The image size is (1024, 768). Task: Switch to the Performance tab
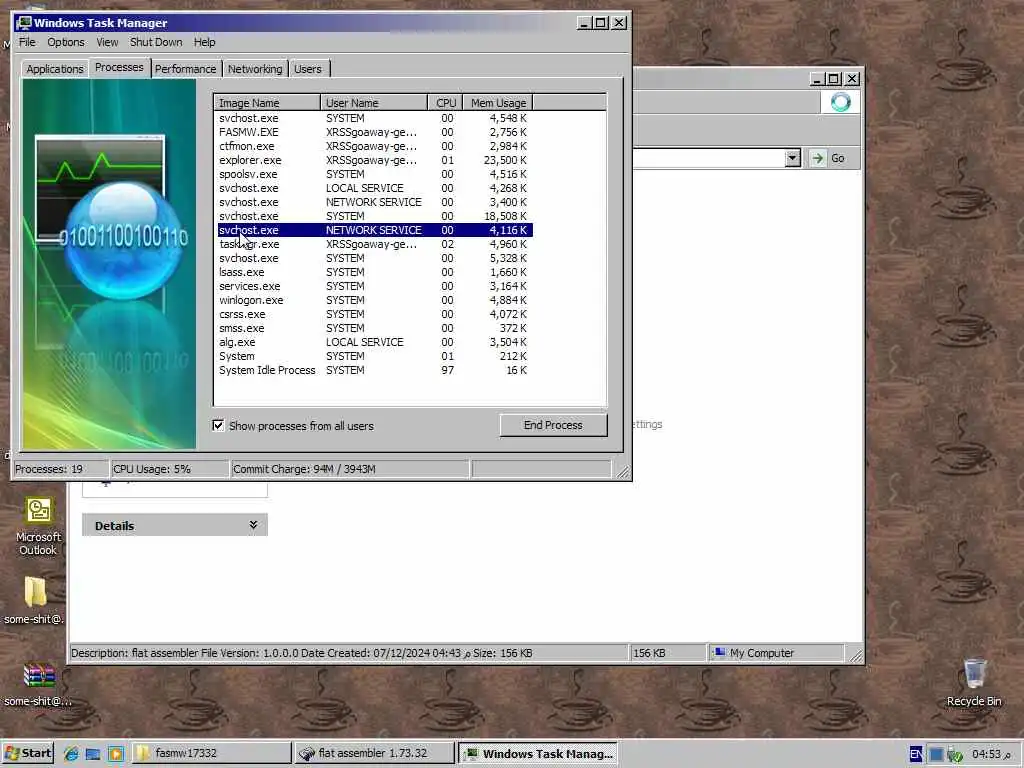tap(185, 69)
